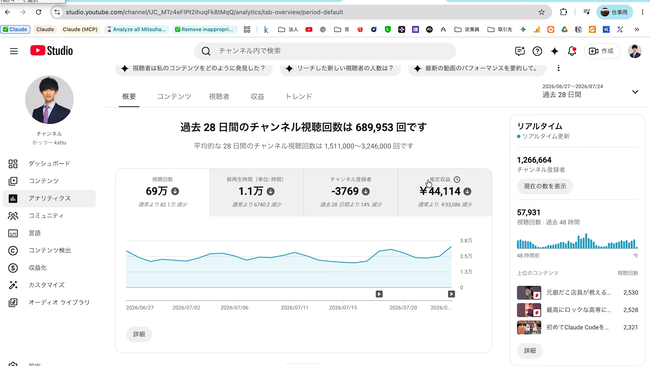Click the last video marker at chart end

click(451, 294)
